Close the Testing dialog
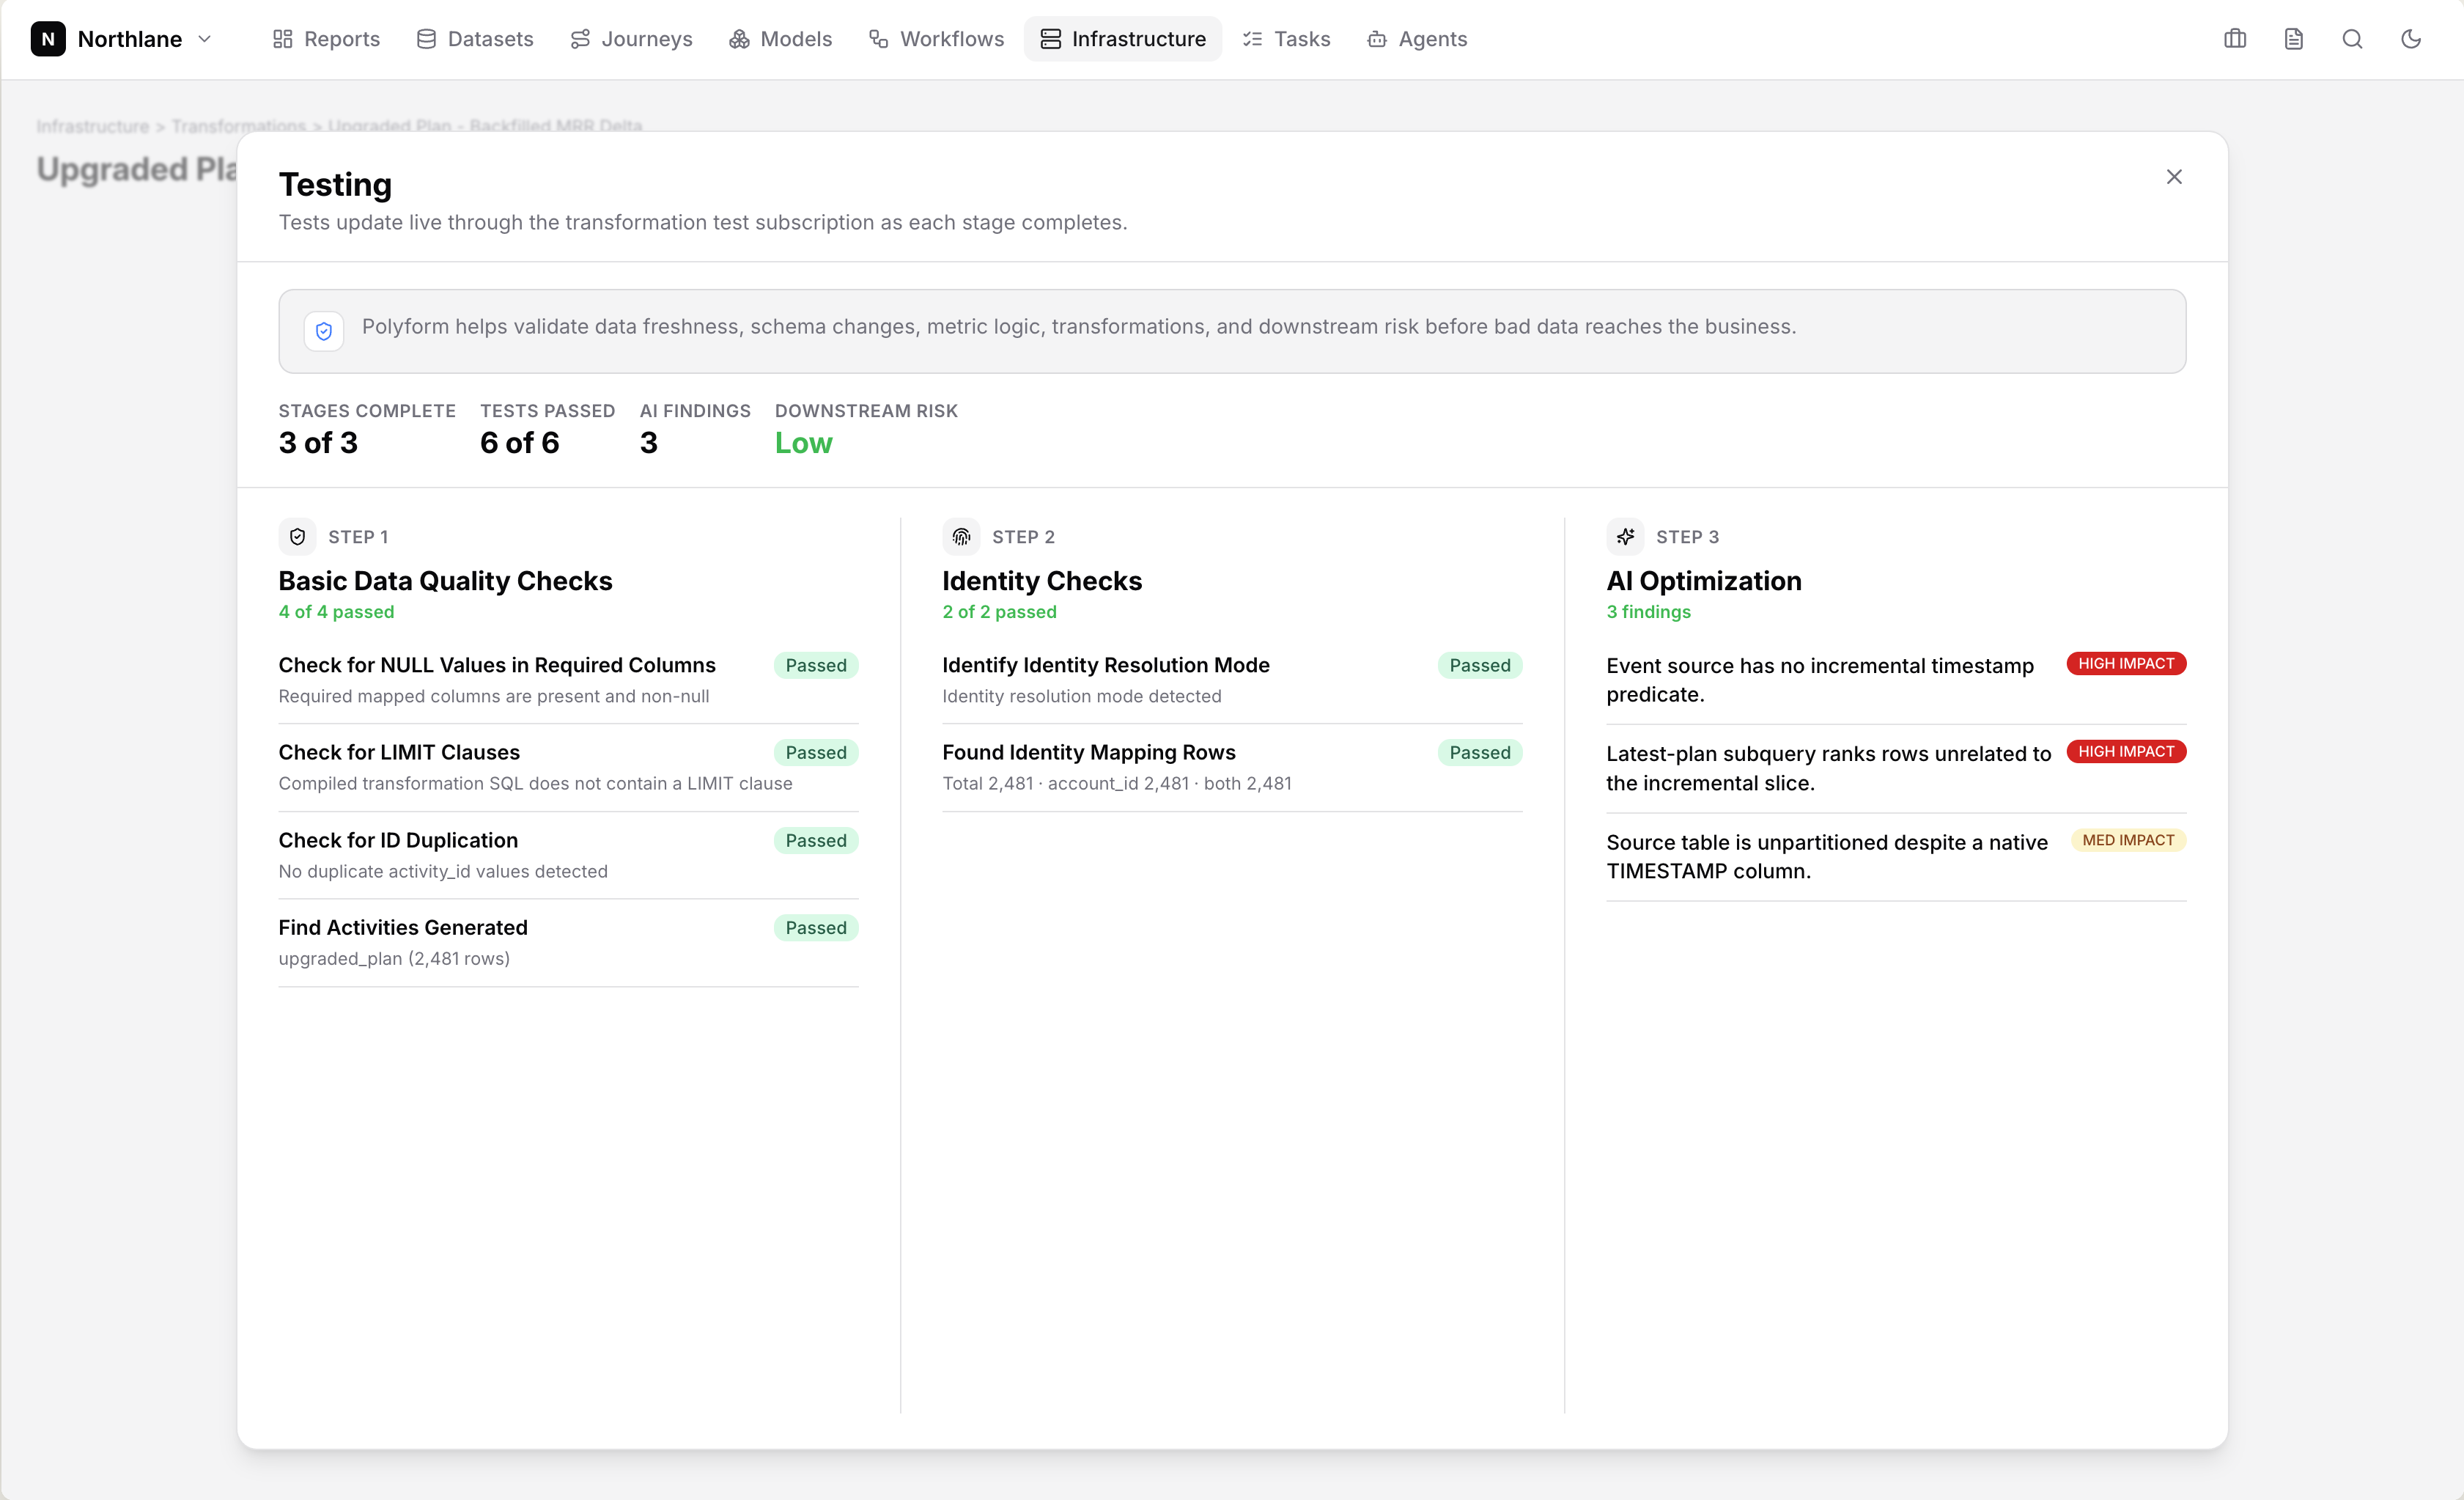The width and height of the screenshot is (2464, 1500). pos(2174,177)
